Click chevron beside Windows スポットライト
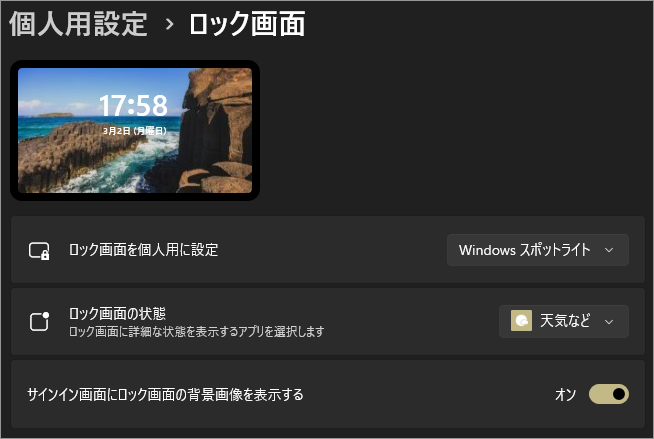The width and height of the screenshot is (654, 439). [609, 251]
